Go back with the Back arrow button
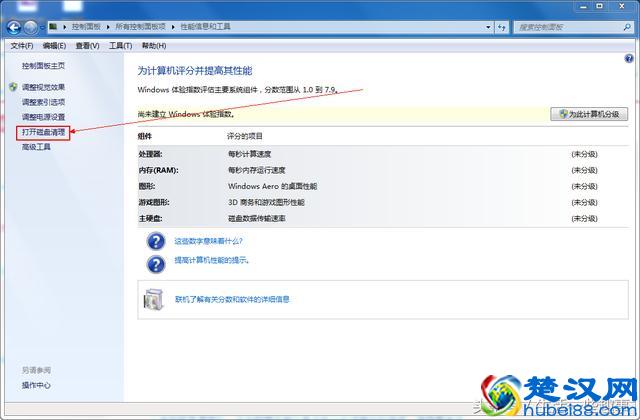 (x=14, y=27)
